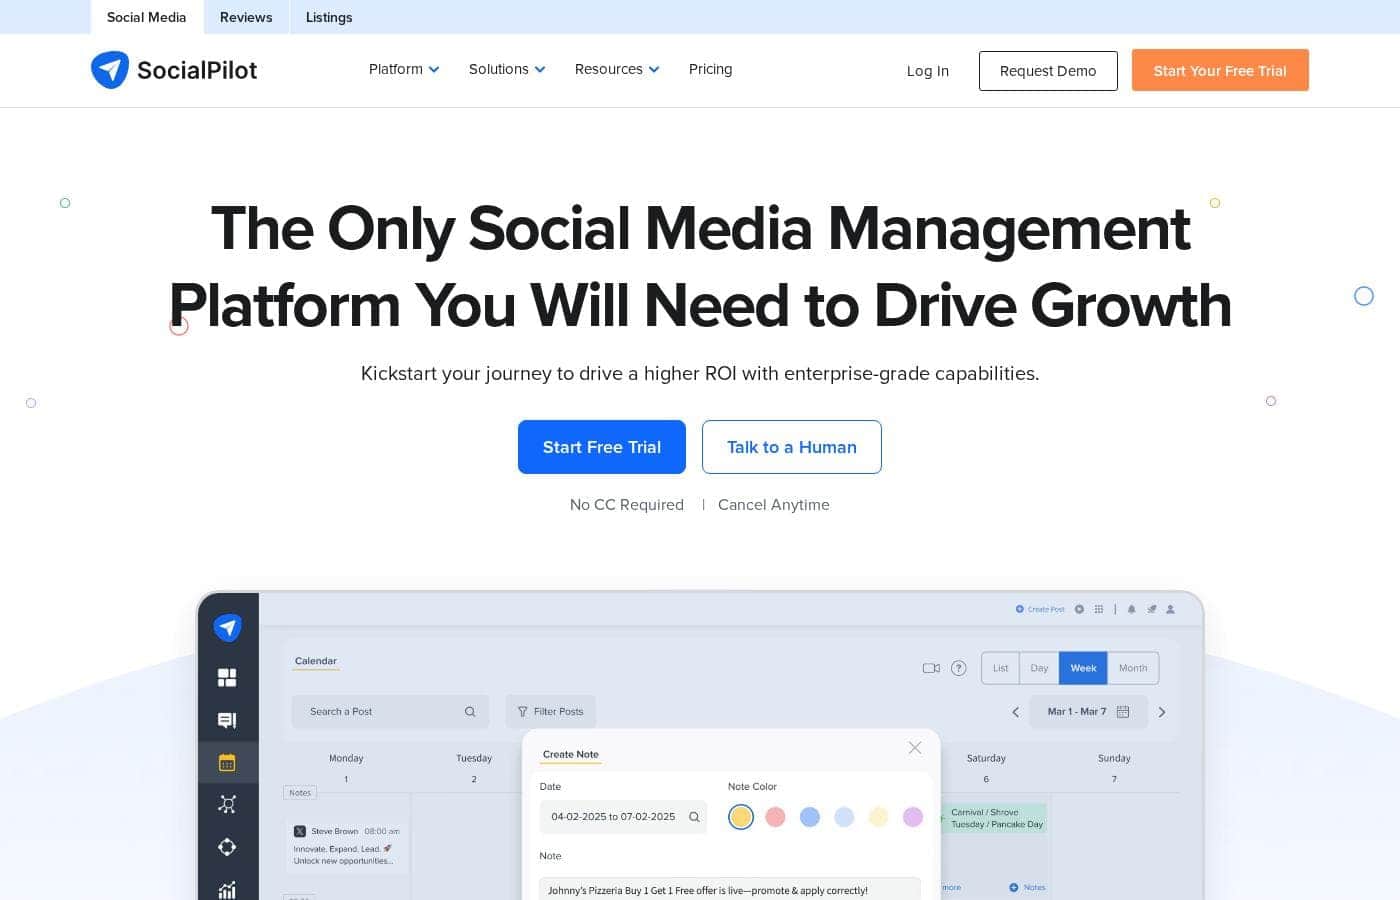Image resolution: width=1400 pixels, height=900 pixels.
Task: Click the blue Start Free Trial button
Action: point(602,447)
